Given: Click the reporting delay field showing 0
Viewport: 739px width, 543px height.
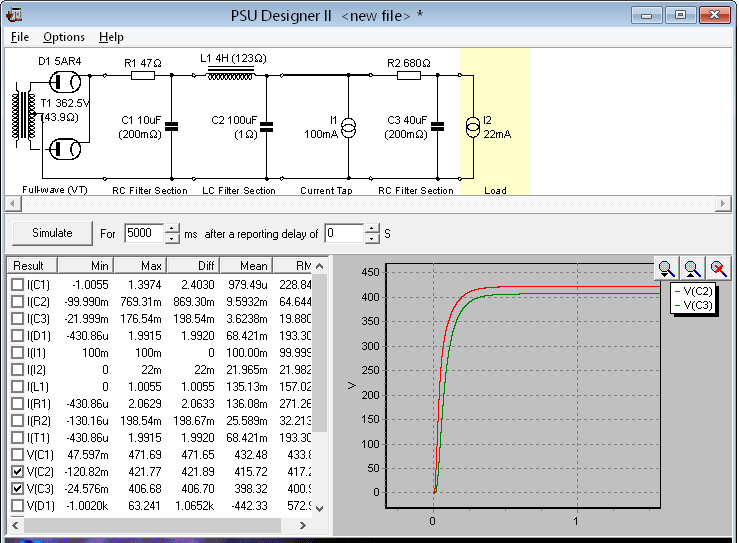Looking at the screenshot, I should [345, 233].
